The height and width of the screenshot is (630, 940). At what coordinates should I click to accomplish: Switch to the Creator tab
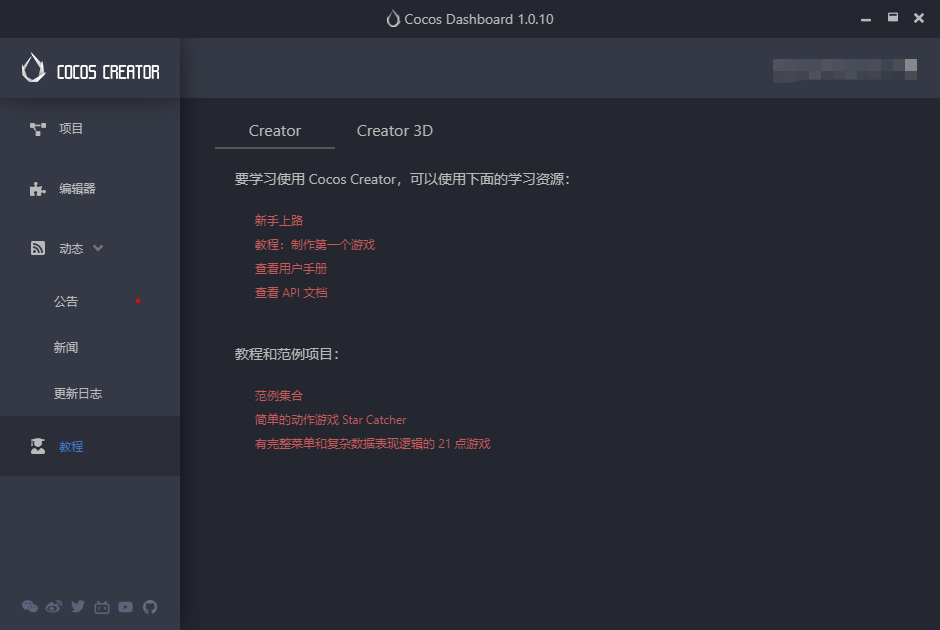point(275,131)
